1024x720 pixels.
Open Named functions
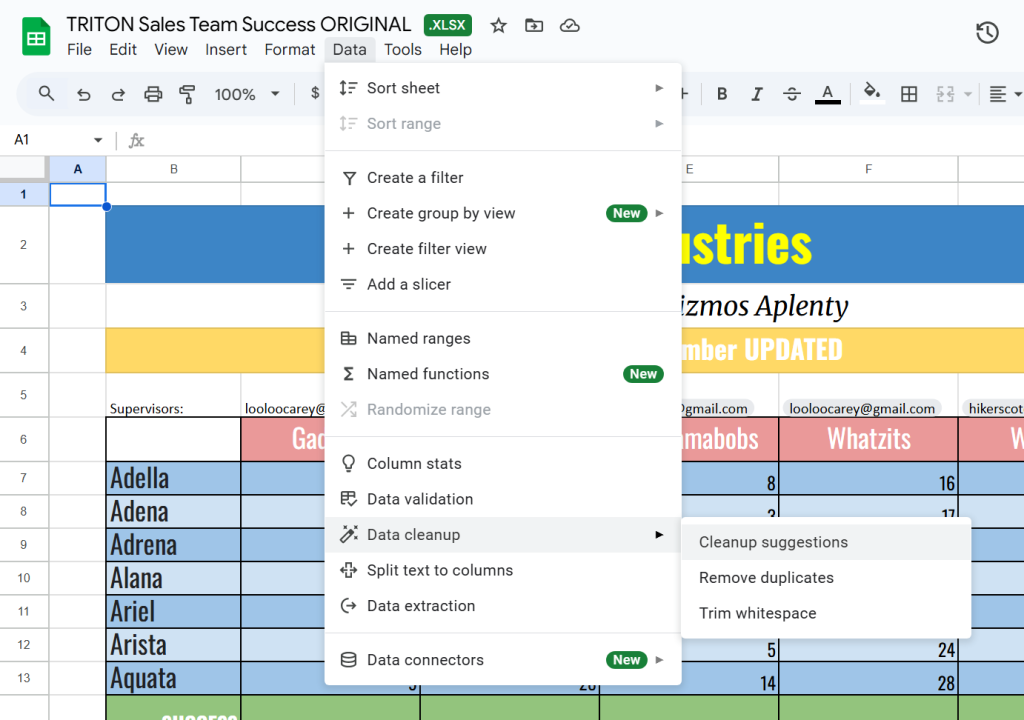pyautogui.click(x=503, y=374)
